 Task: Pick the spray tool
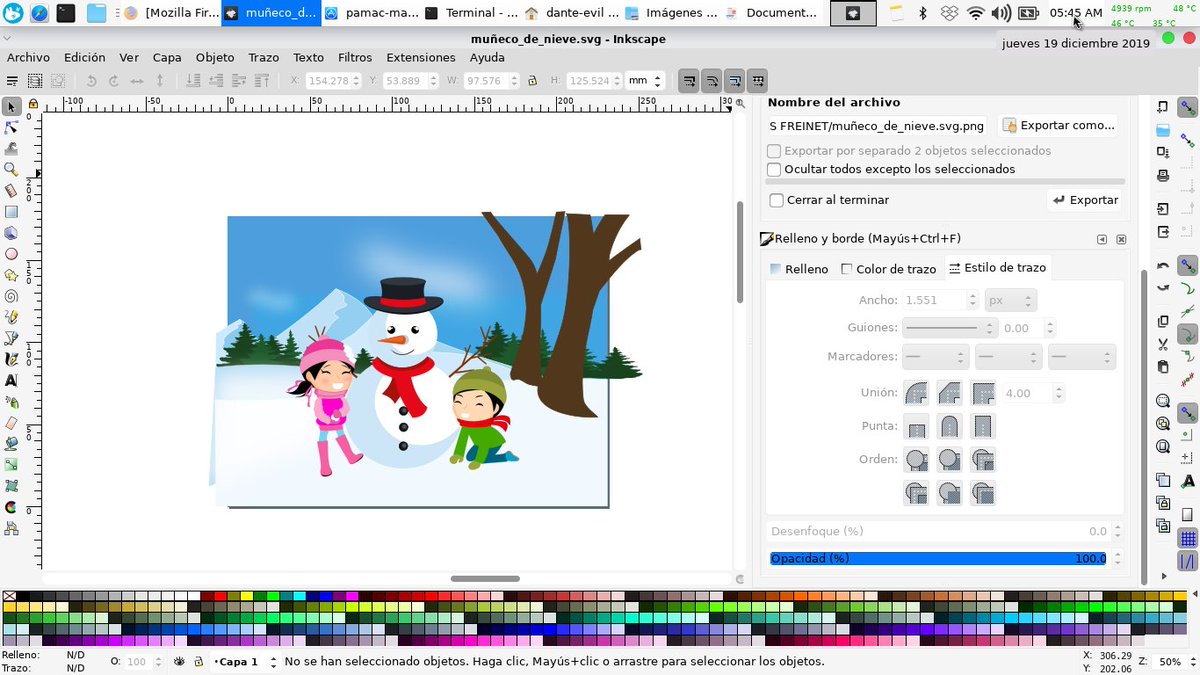pyautogui.click(x=11, y=401)
